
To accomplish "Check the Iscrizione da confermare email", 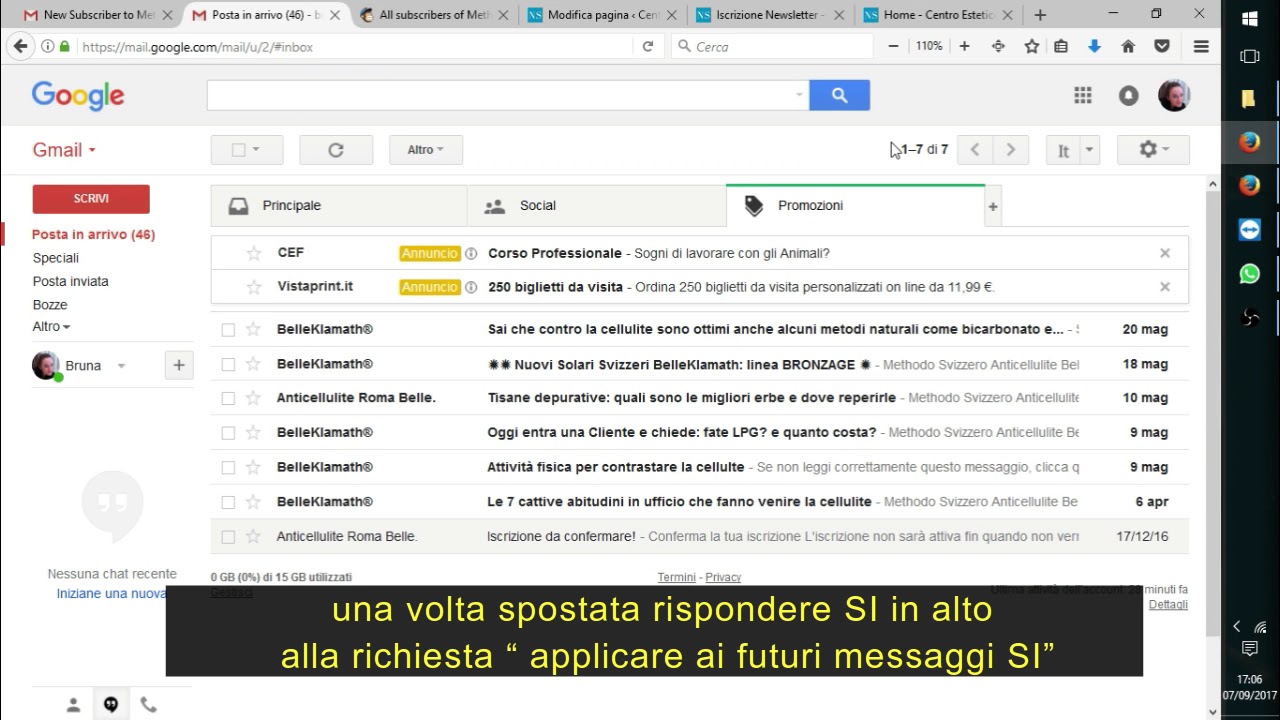I will click(x=228, y=537).
